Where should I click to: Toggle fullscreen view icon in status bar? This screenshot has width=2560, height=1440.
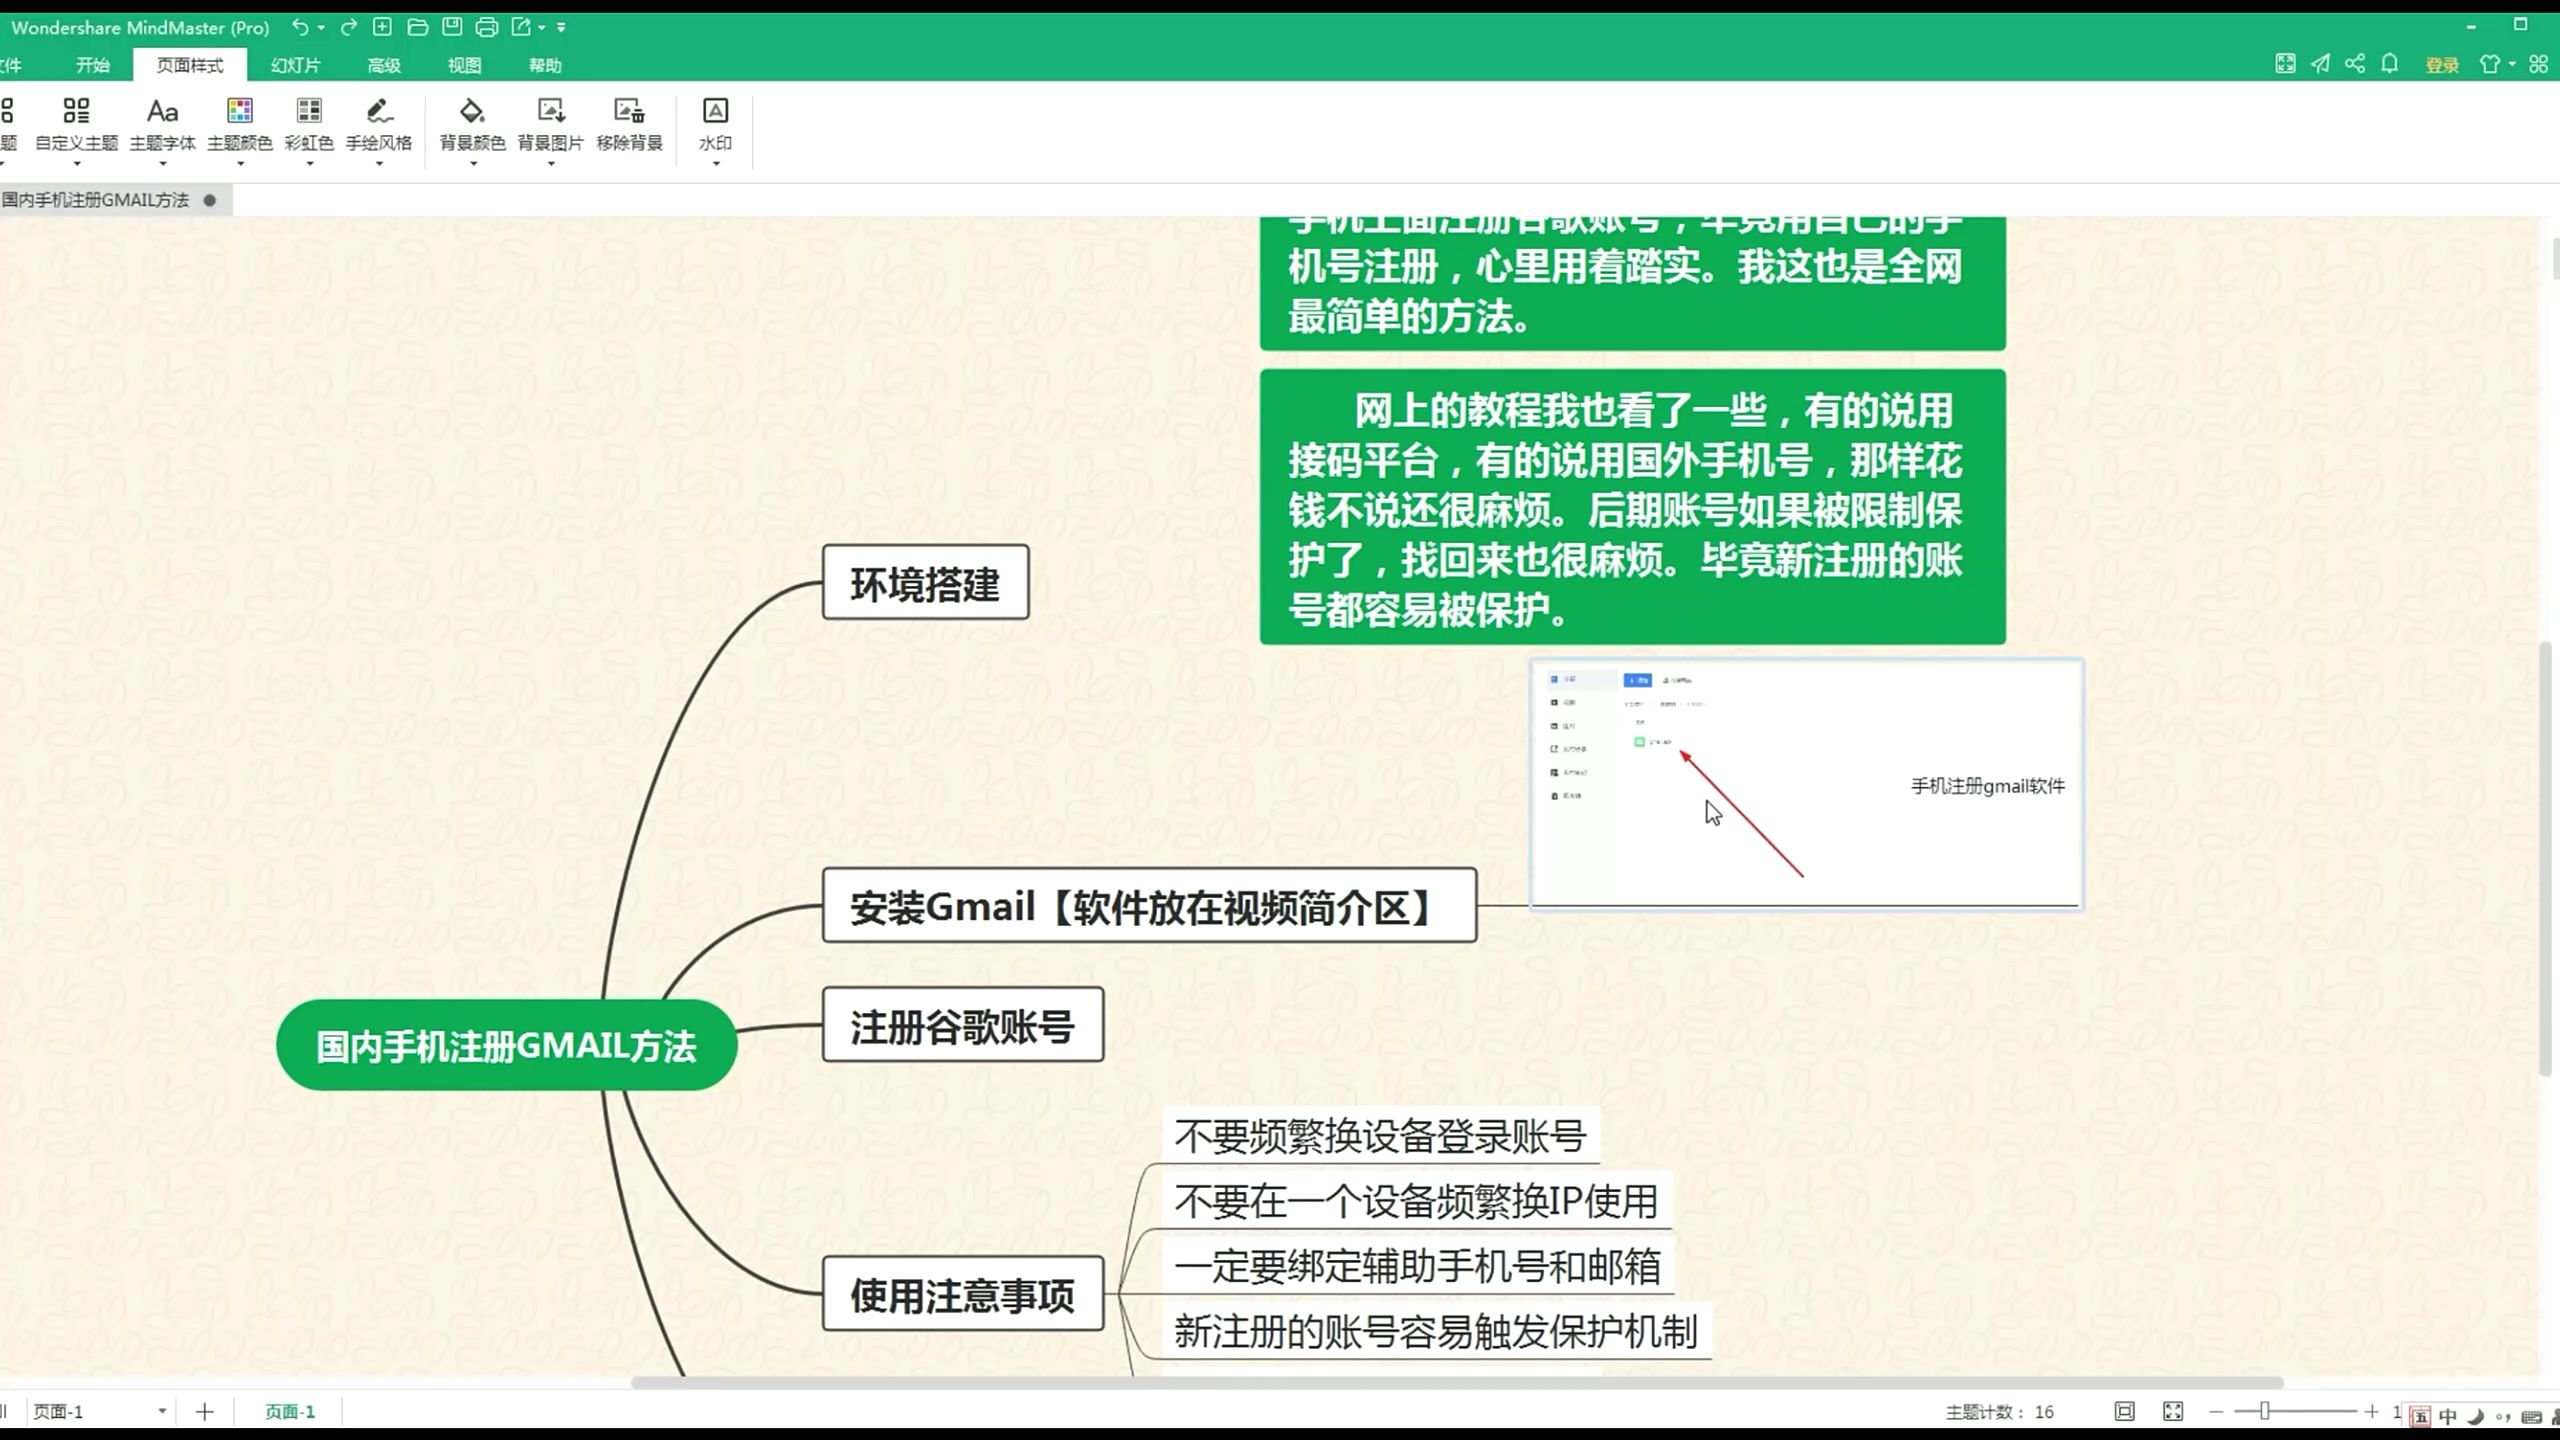(x=2173, y=1411)
